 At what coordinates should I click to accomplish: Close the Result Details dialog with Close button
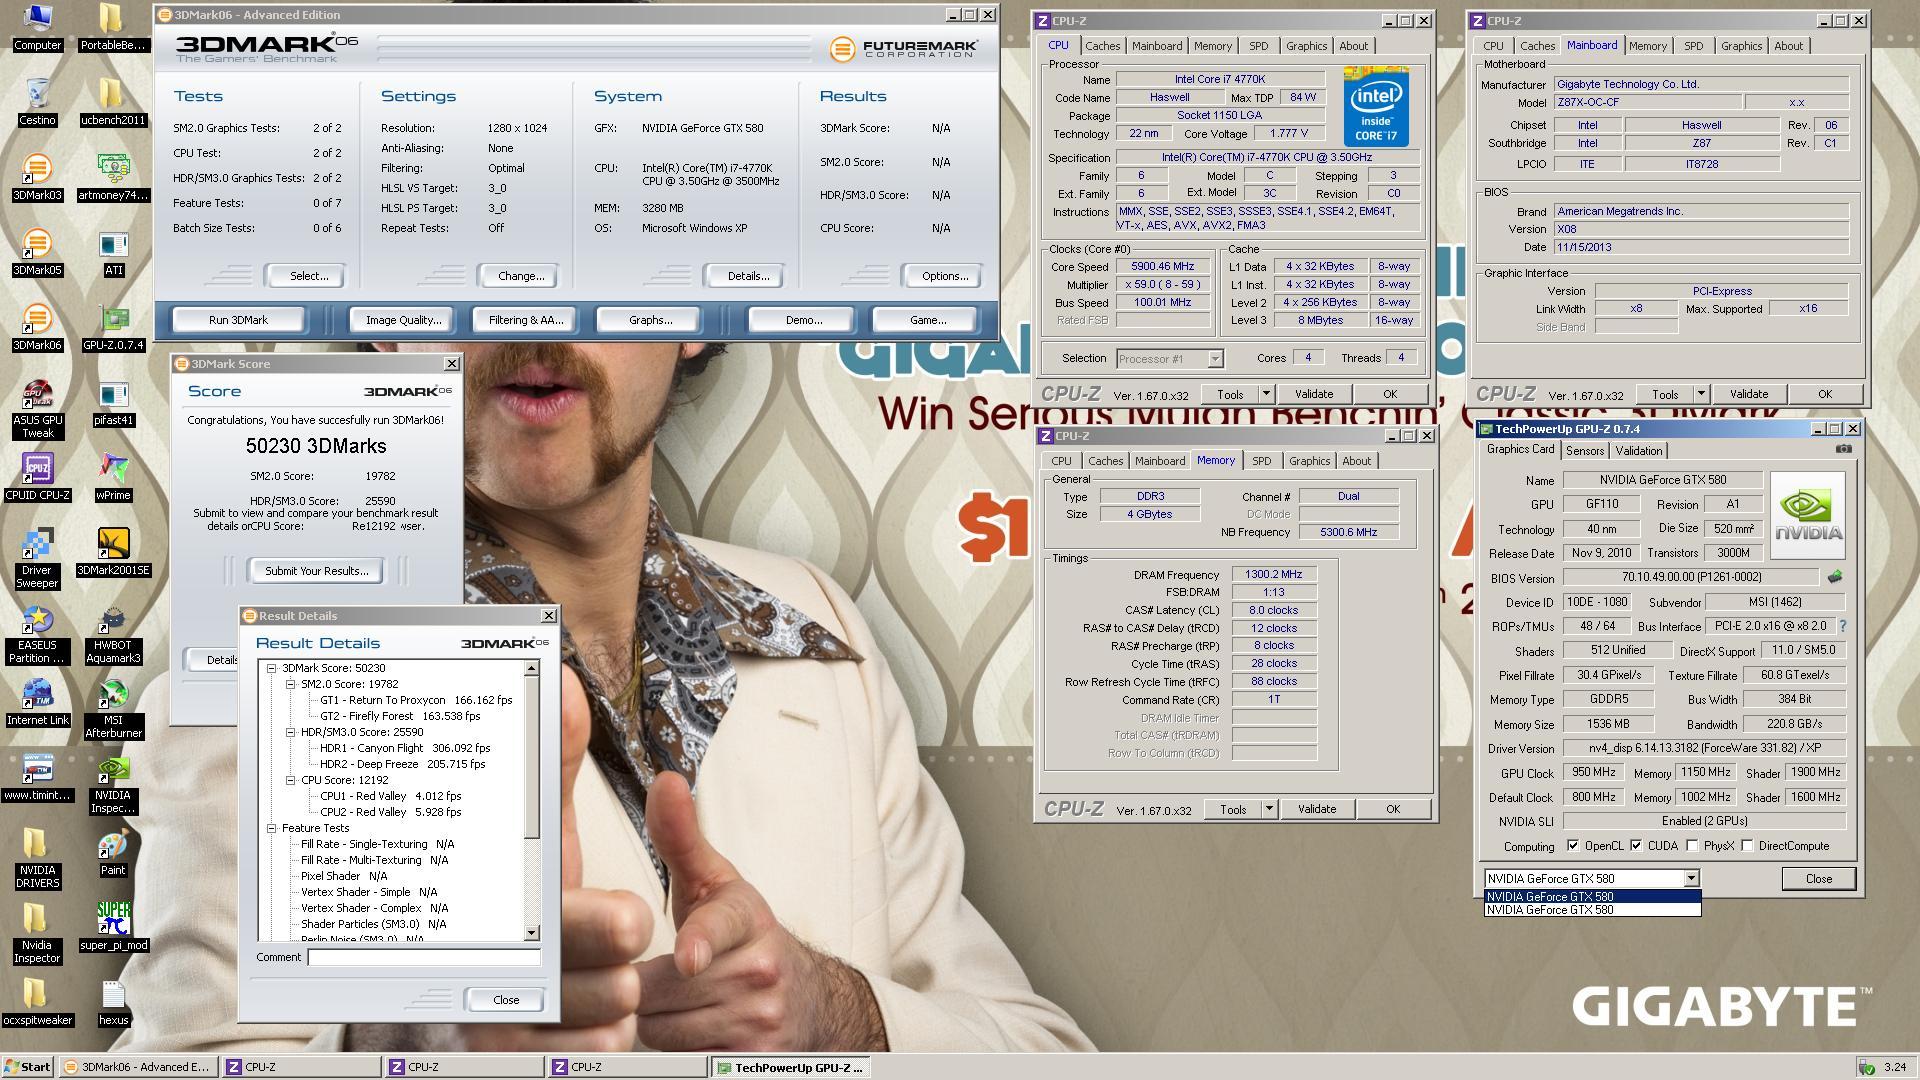pyautogui.click(x=506, y=1000)
